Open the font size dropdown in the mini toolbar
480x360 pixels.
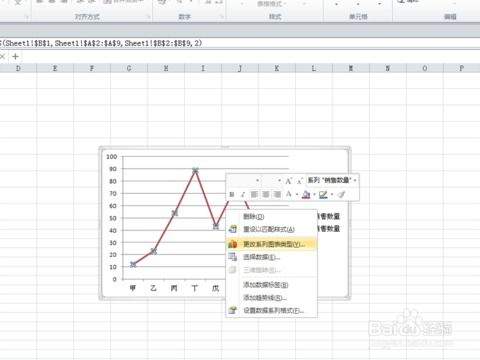[279, 181]
